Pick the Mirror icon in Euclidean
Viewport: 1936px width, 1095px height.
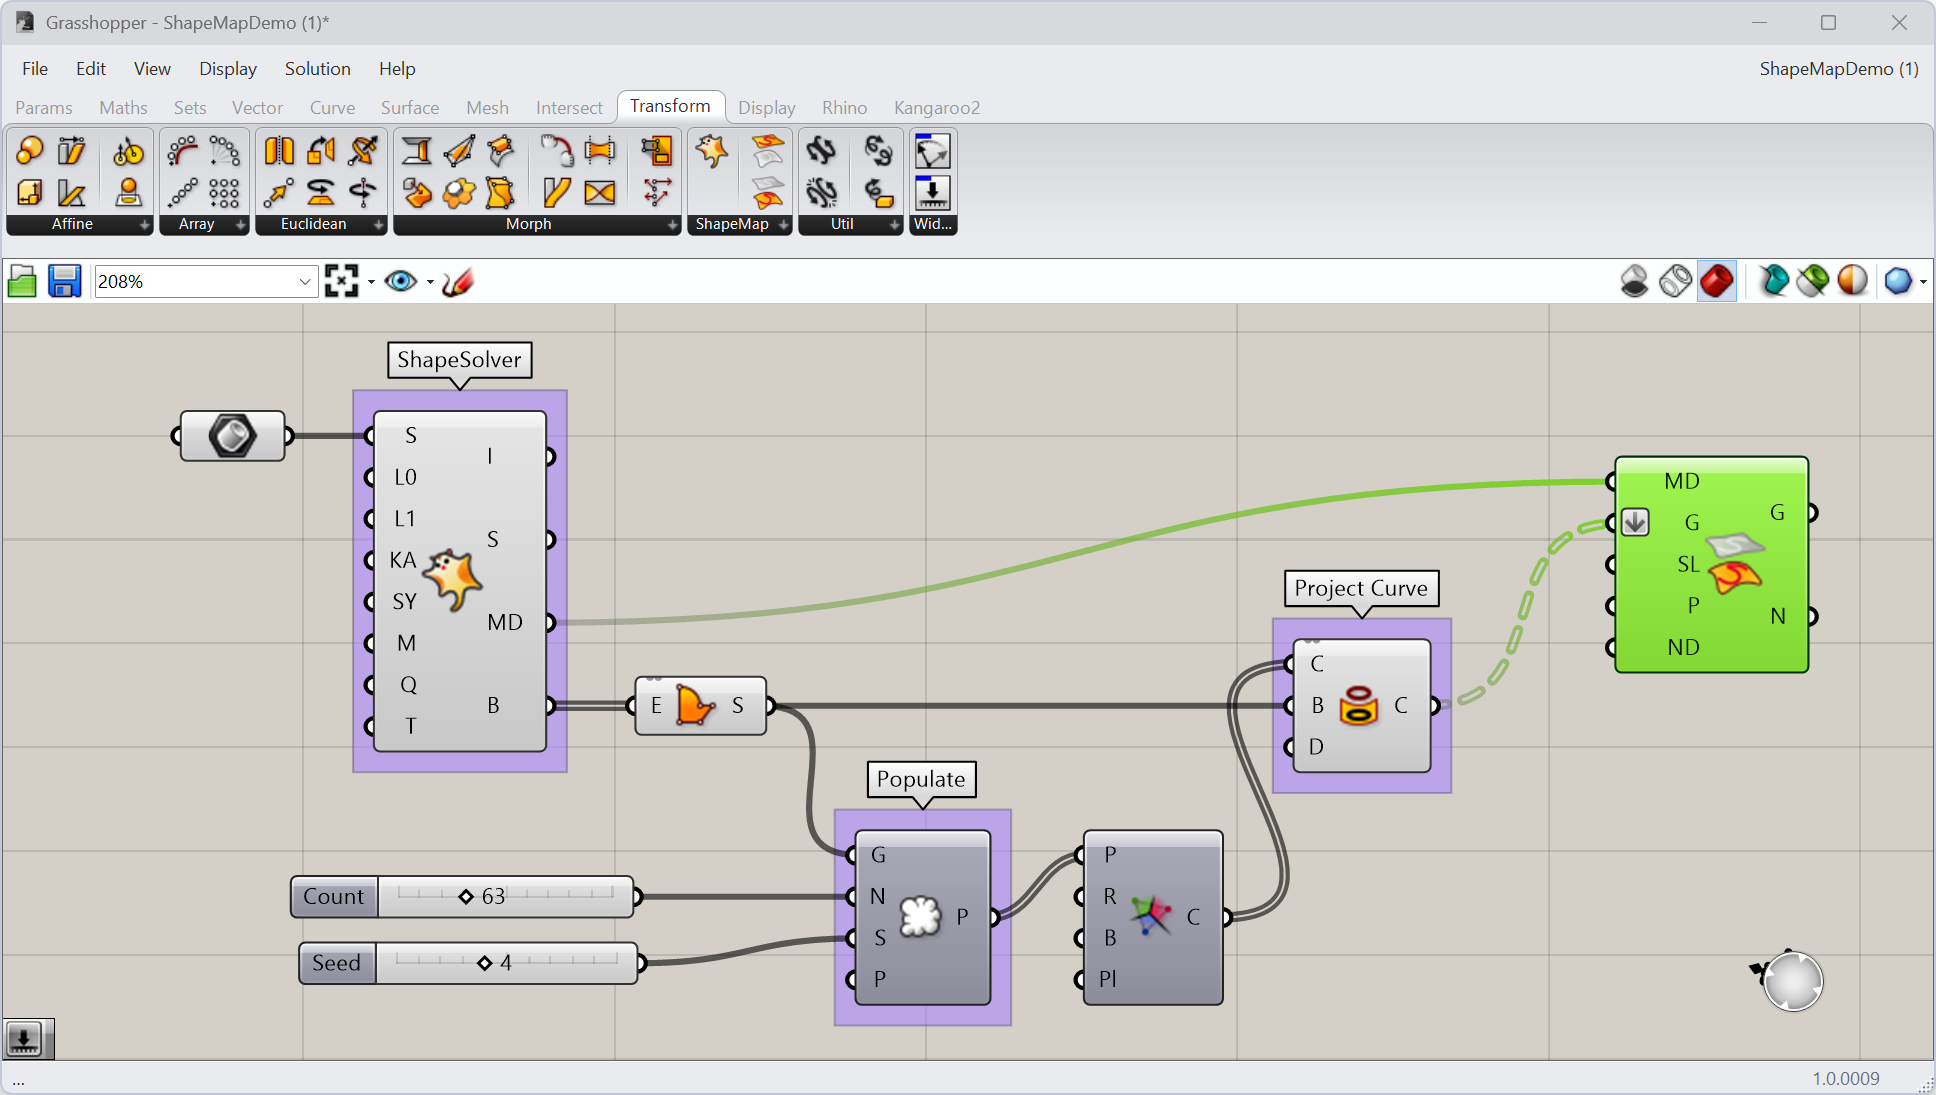point(279,150)
